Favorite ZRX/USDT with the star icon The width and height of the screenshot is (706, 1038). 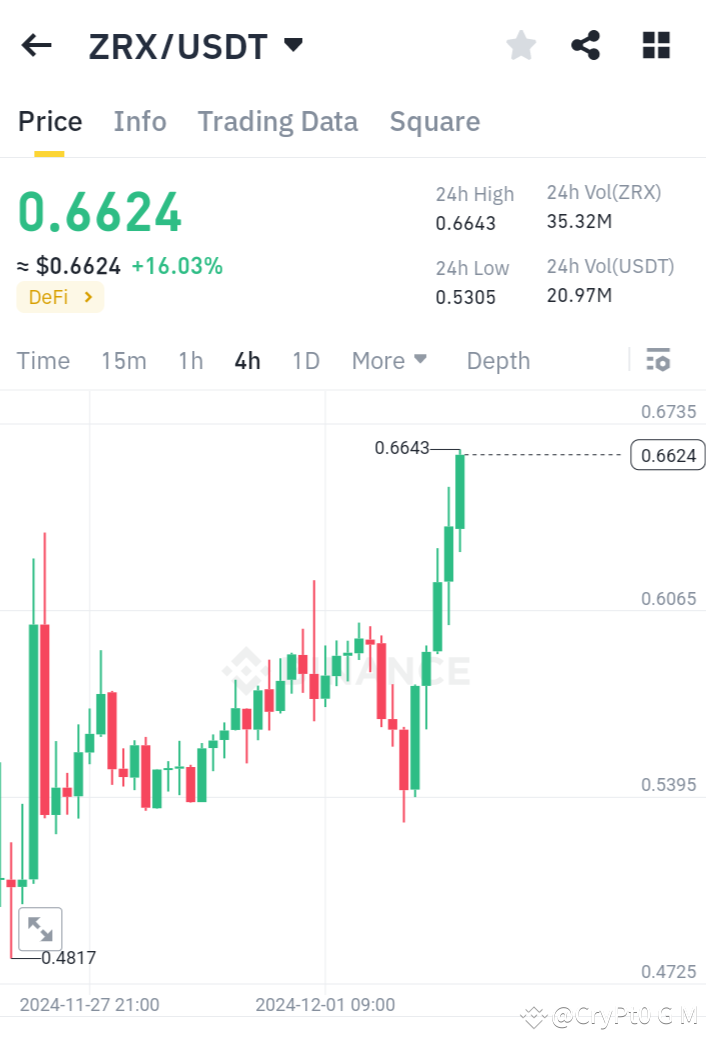pyautogui.click(x=520, y=45)
